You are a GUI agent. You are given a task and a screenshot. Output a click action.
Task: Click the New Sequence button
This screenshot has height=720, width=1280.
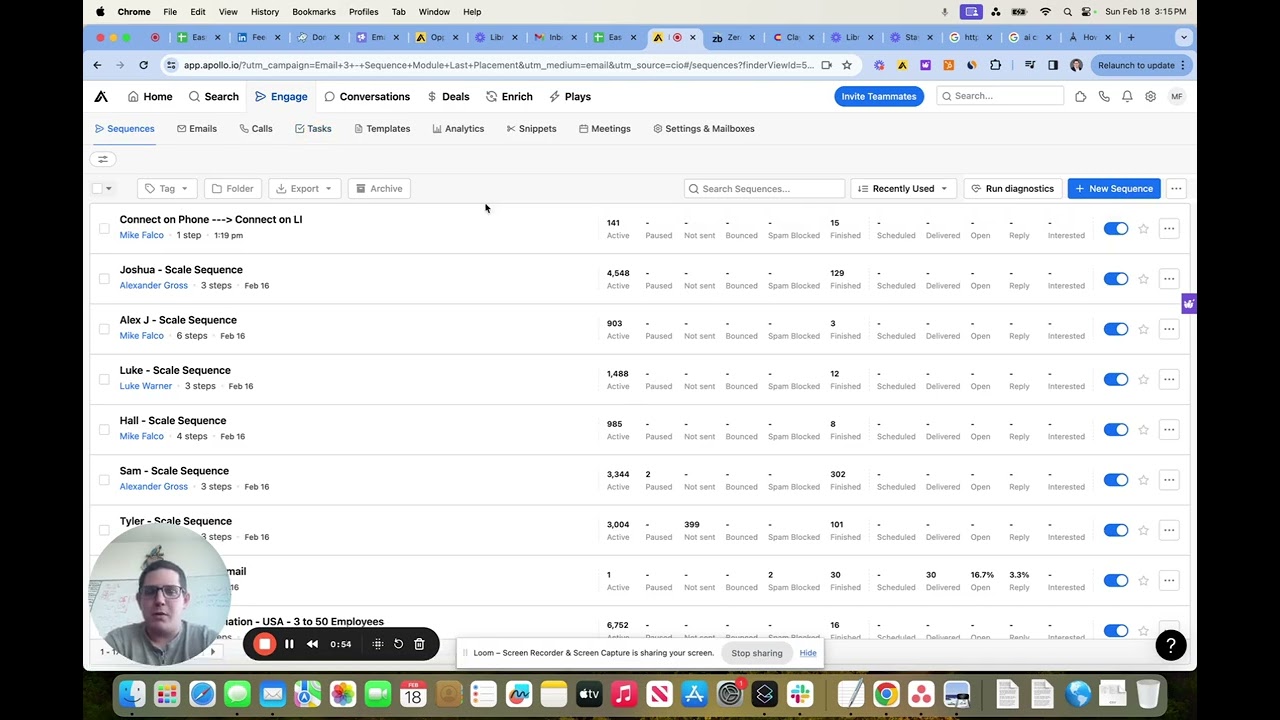(x=1114, y=188)
